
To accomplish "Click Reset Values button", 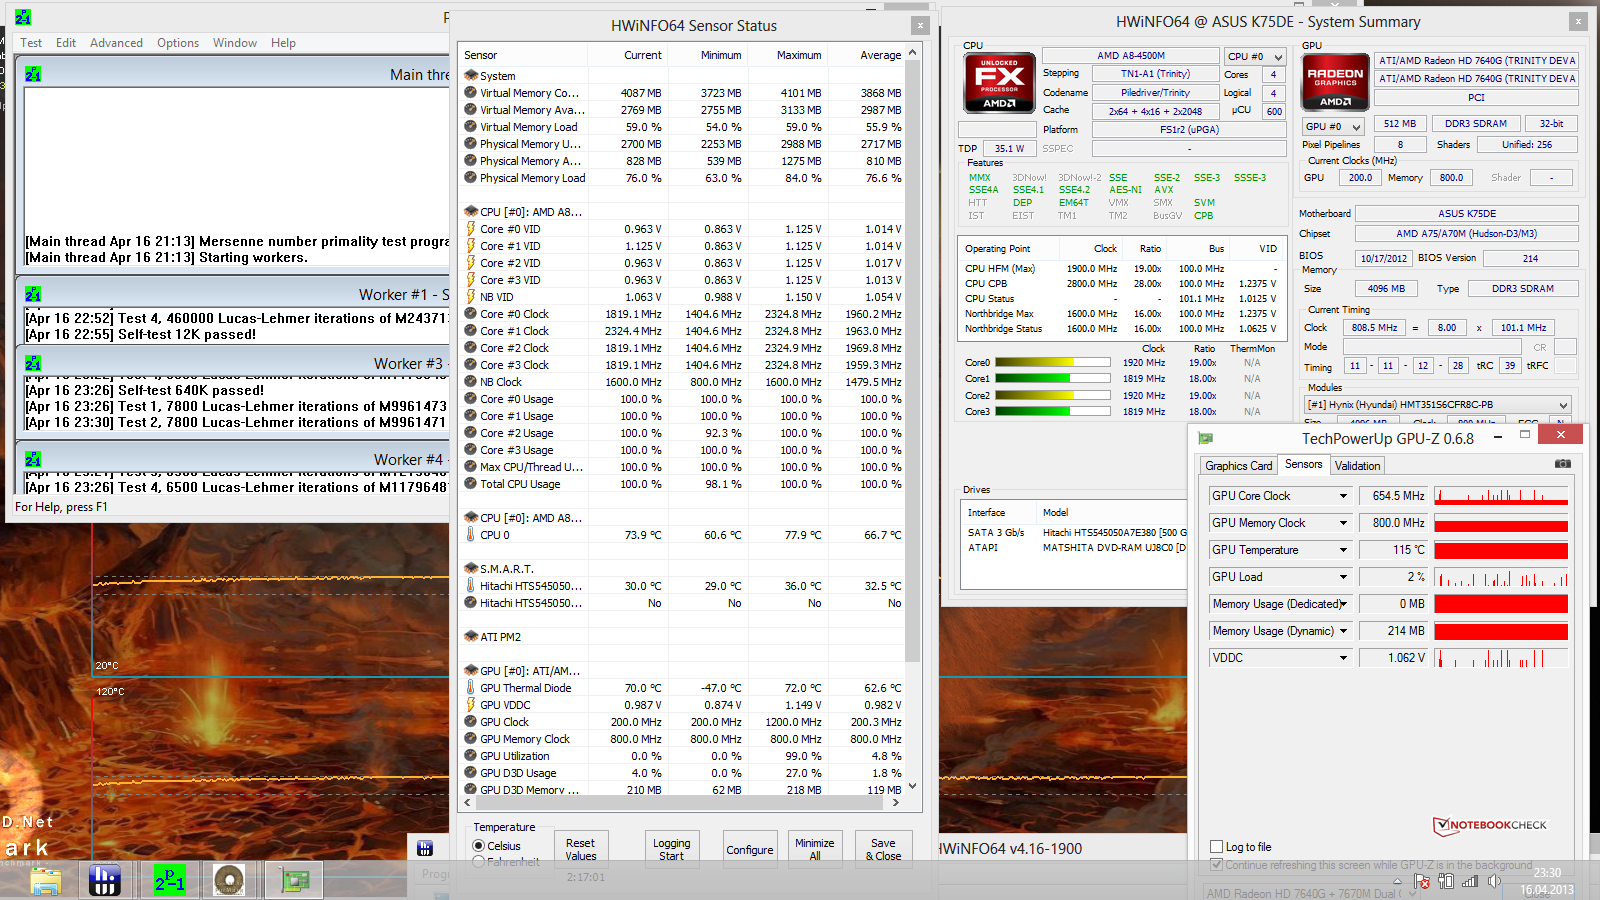I will 580,849.
